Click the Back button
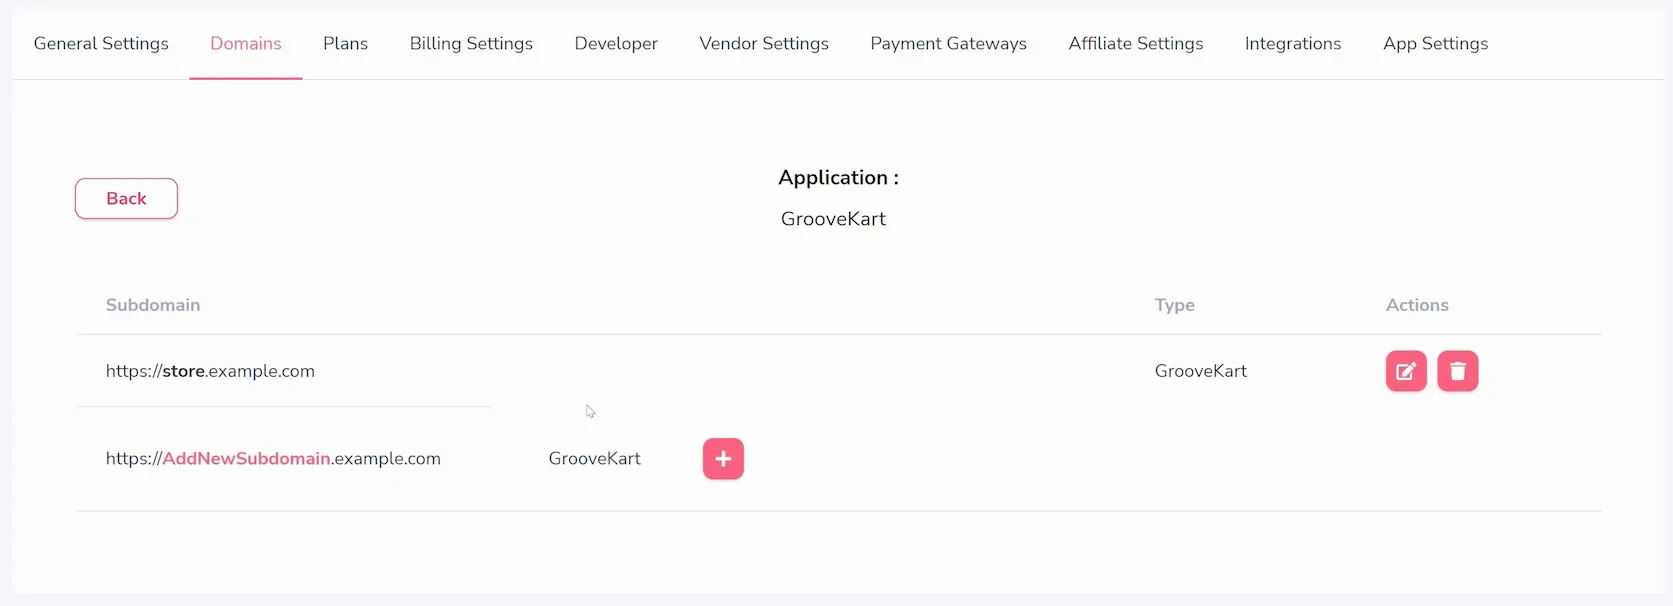 [126, 199]
